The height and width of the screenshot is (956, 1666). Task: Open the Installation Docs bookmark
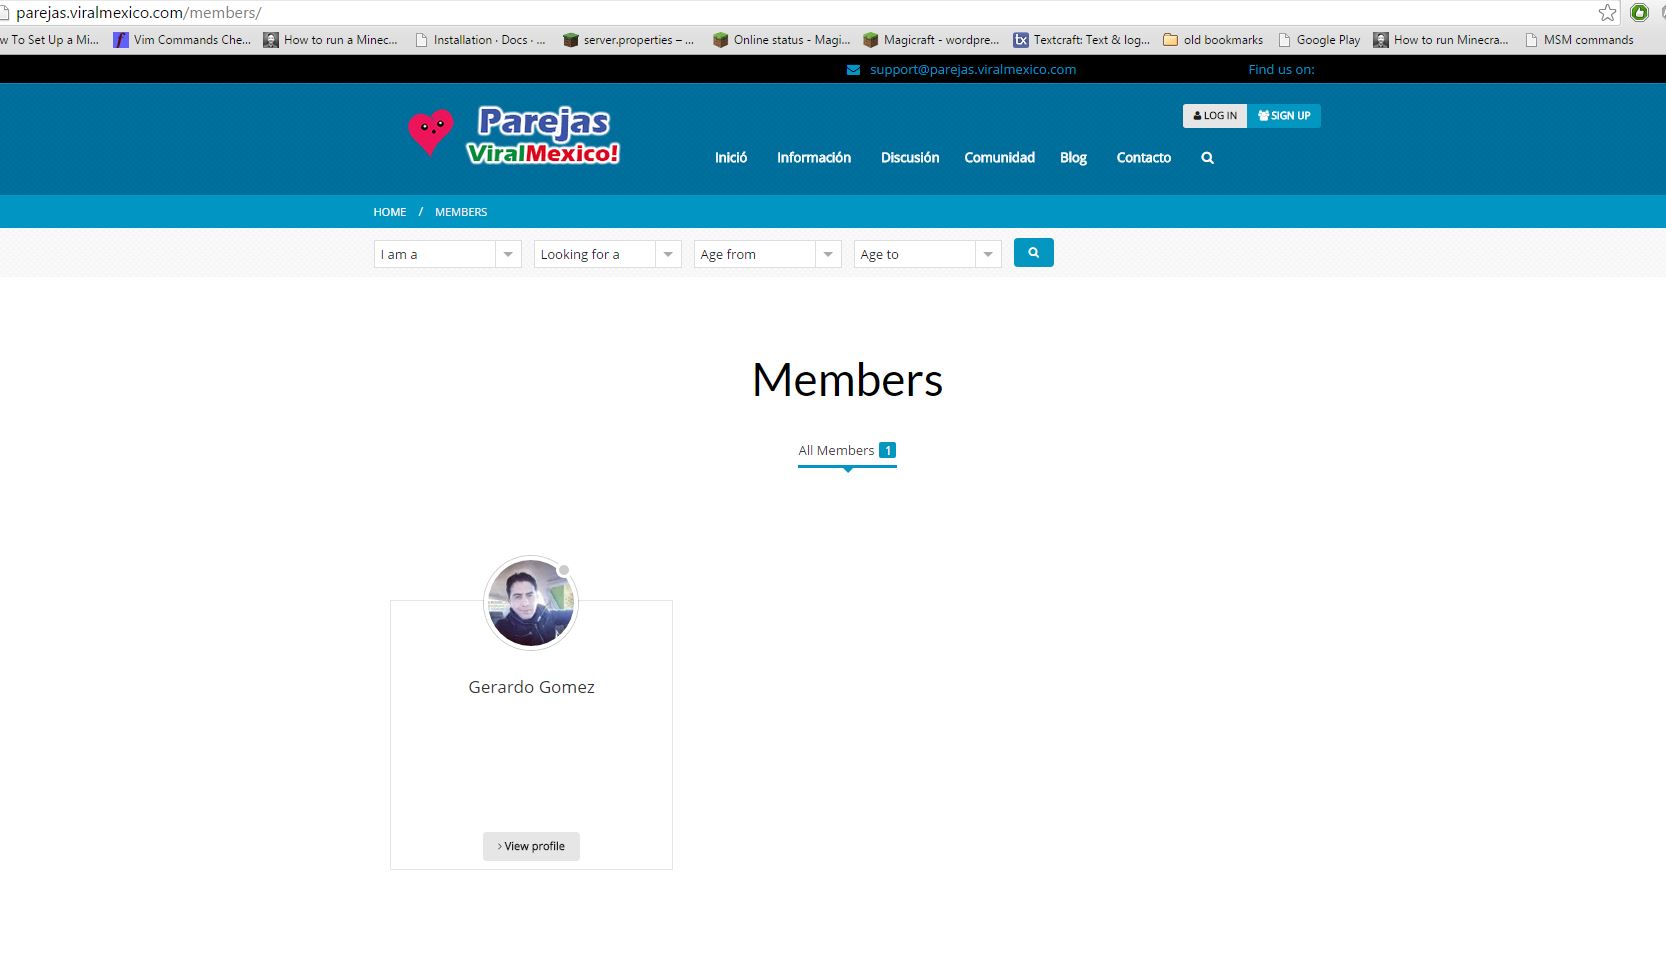click(x=480, y=40)
